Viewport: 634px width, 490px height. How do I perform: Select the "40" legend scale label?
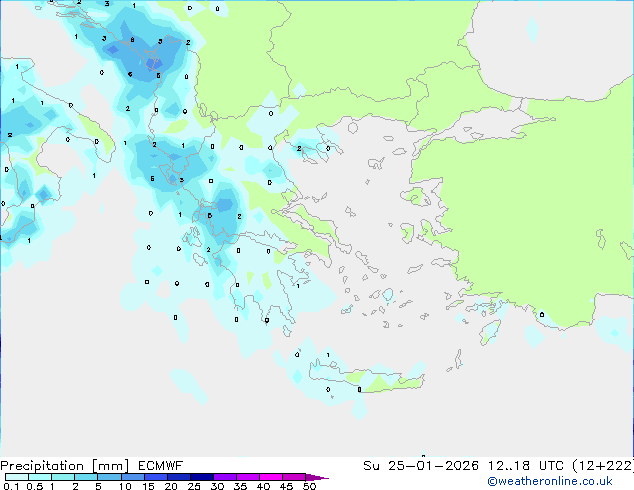click(263, 486)
